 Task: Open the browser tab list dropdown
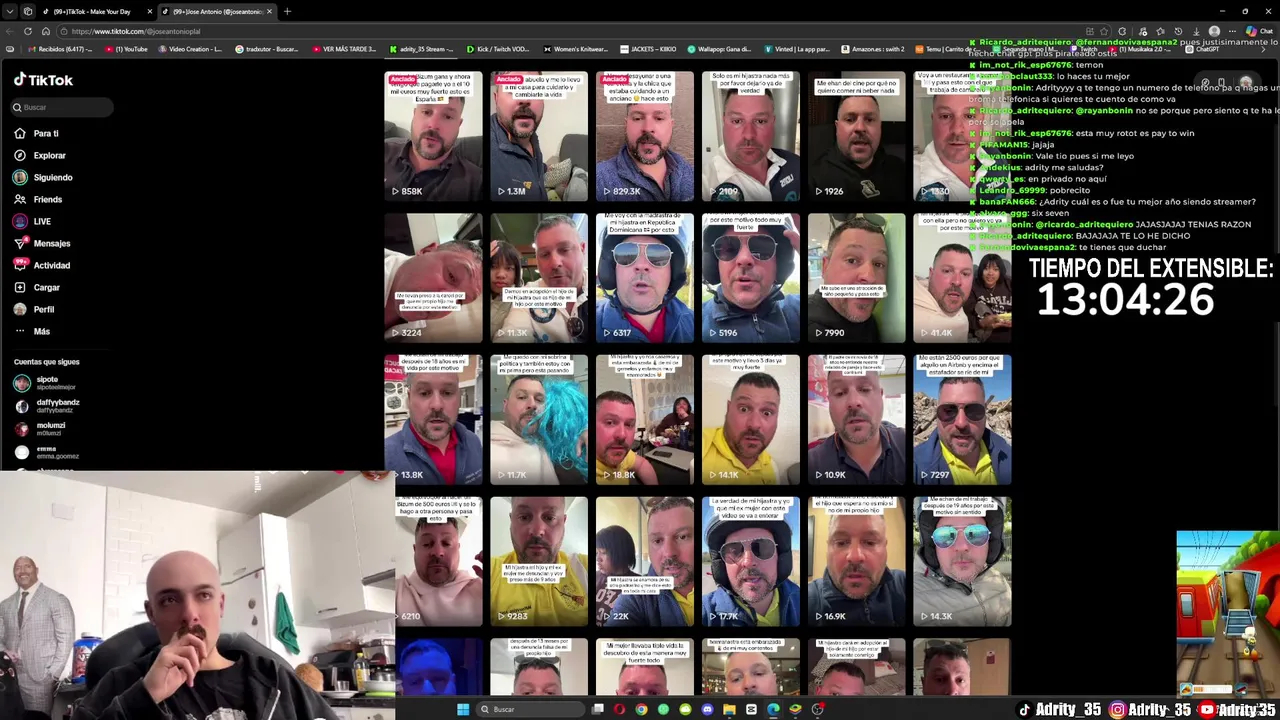click(9, 11)
